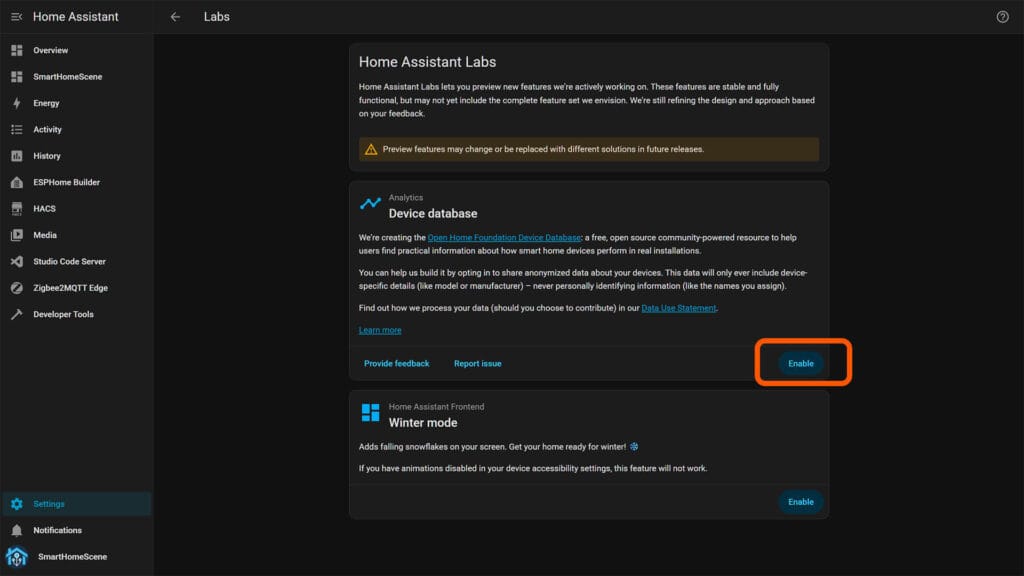Click the Notifications bell icon
1024x576 pixels.
17,530
